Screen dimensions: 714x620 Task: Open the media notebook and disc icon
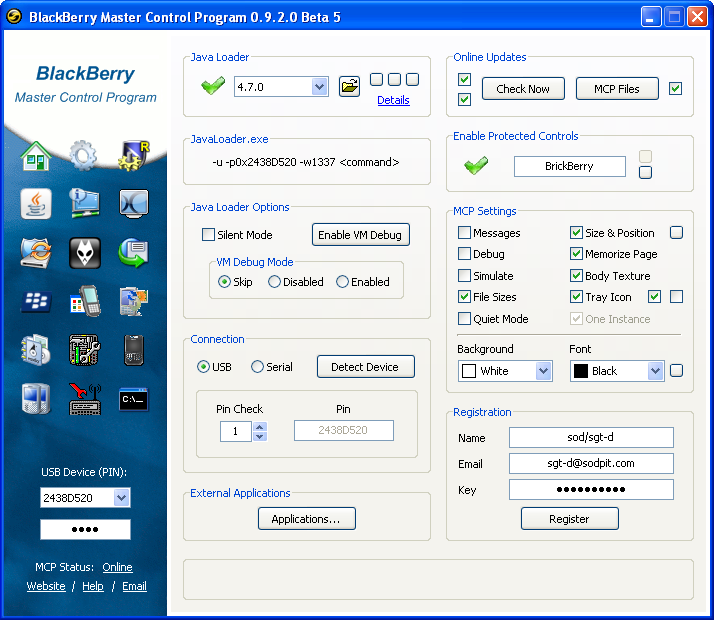[36, 350]
